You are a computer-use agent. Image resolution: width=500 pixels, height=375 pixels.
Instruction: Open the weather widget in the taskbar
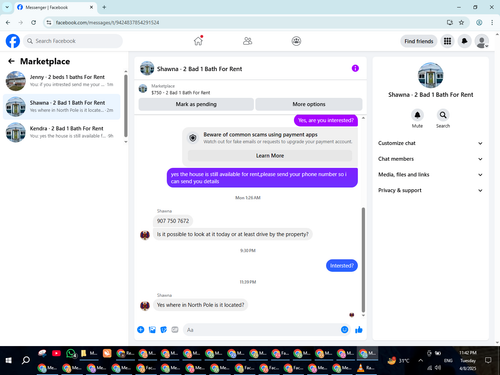click(x=398, y=360)
